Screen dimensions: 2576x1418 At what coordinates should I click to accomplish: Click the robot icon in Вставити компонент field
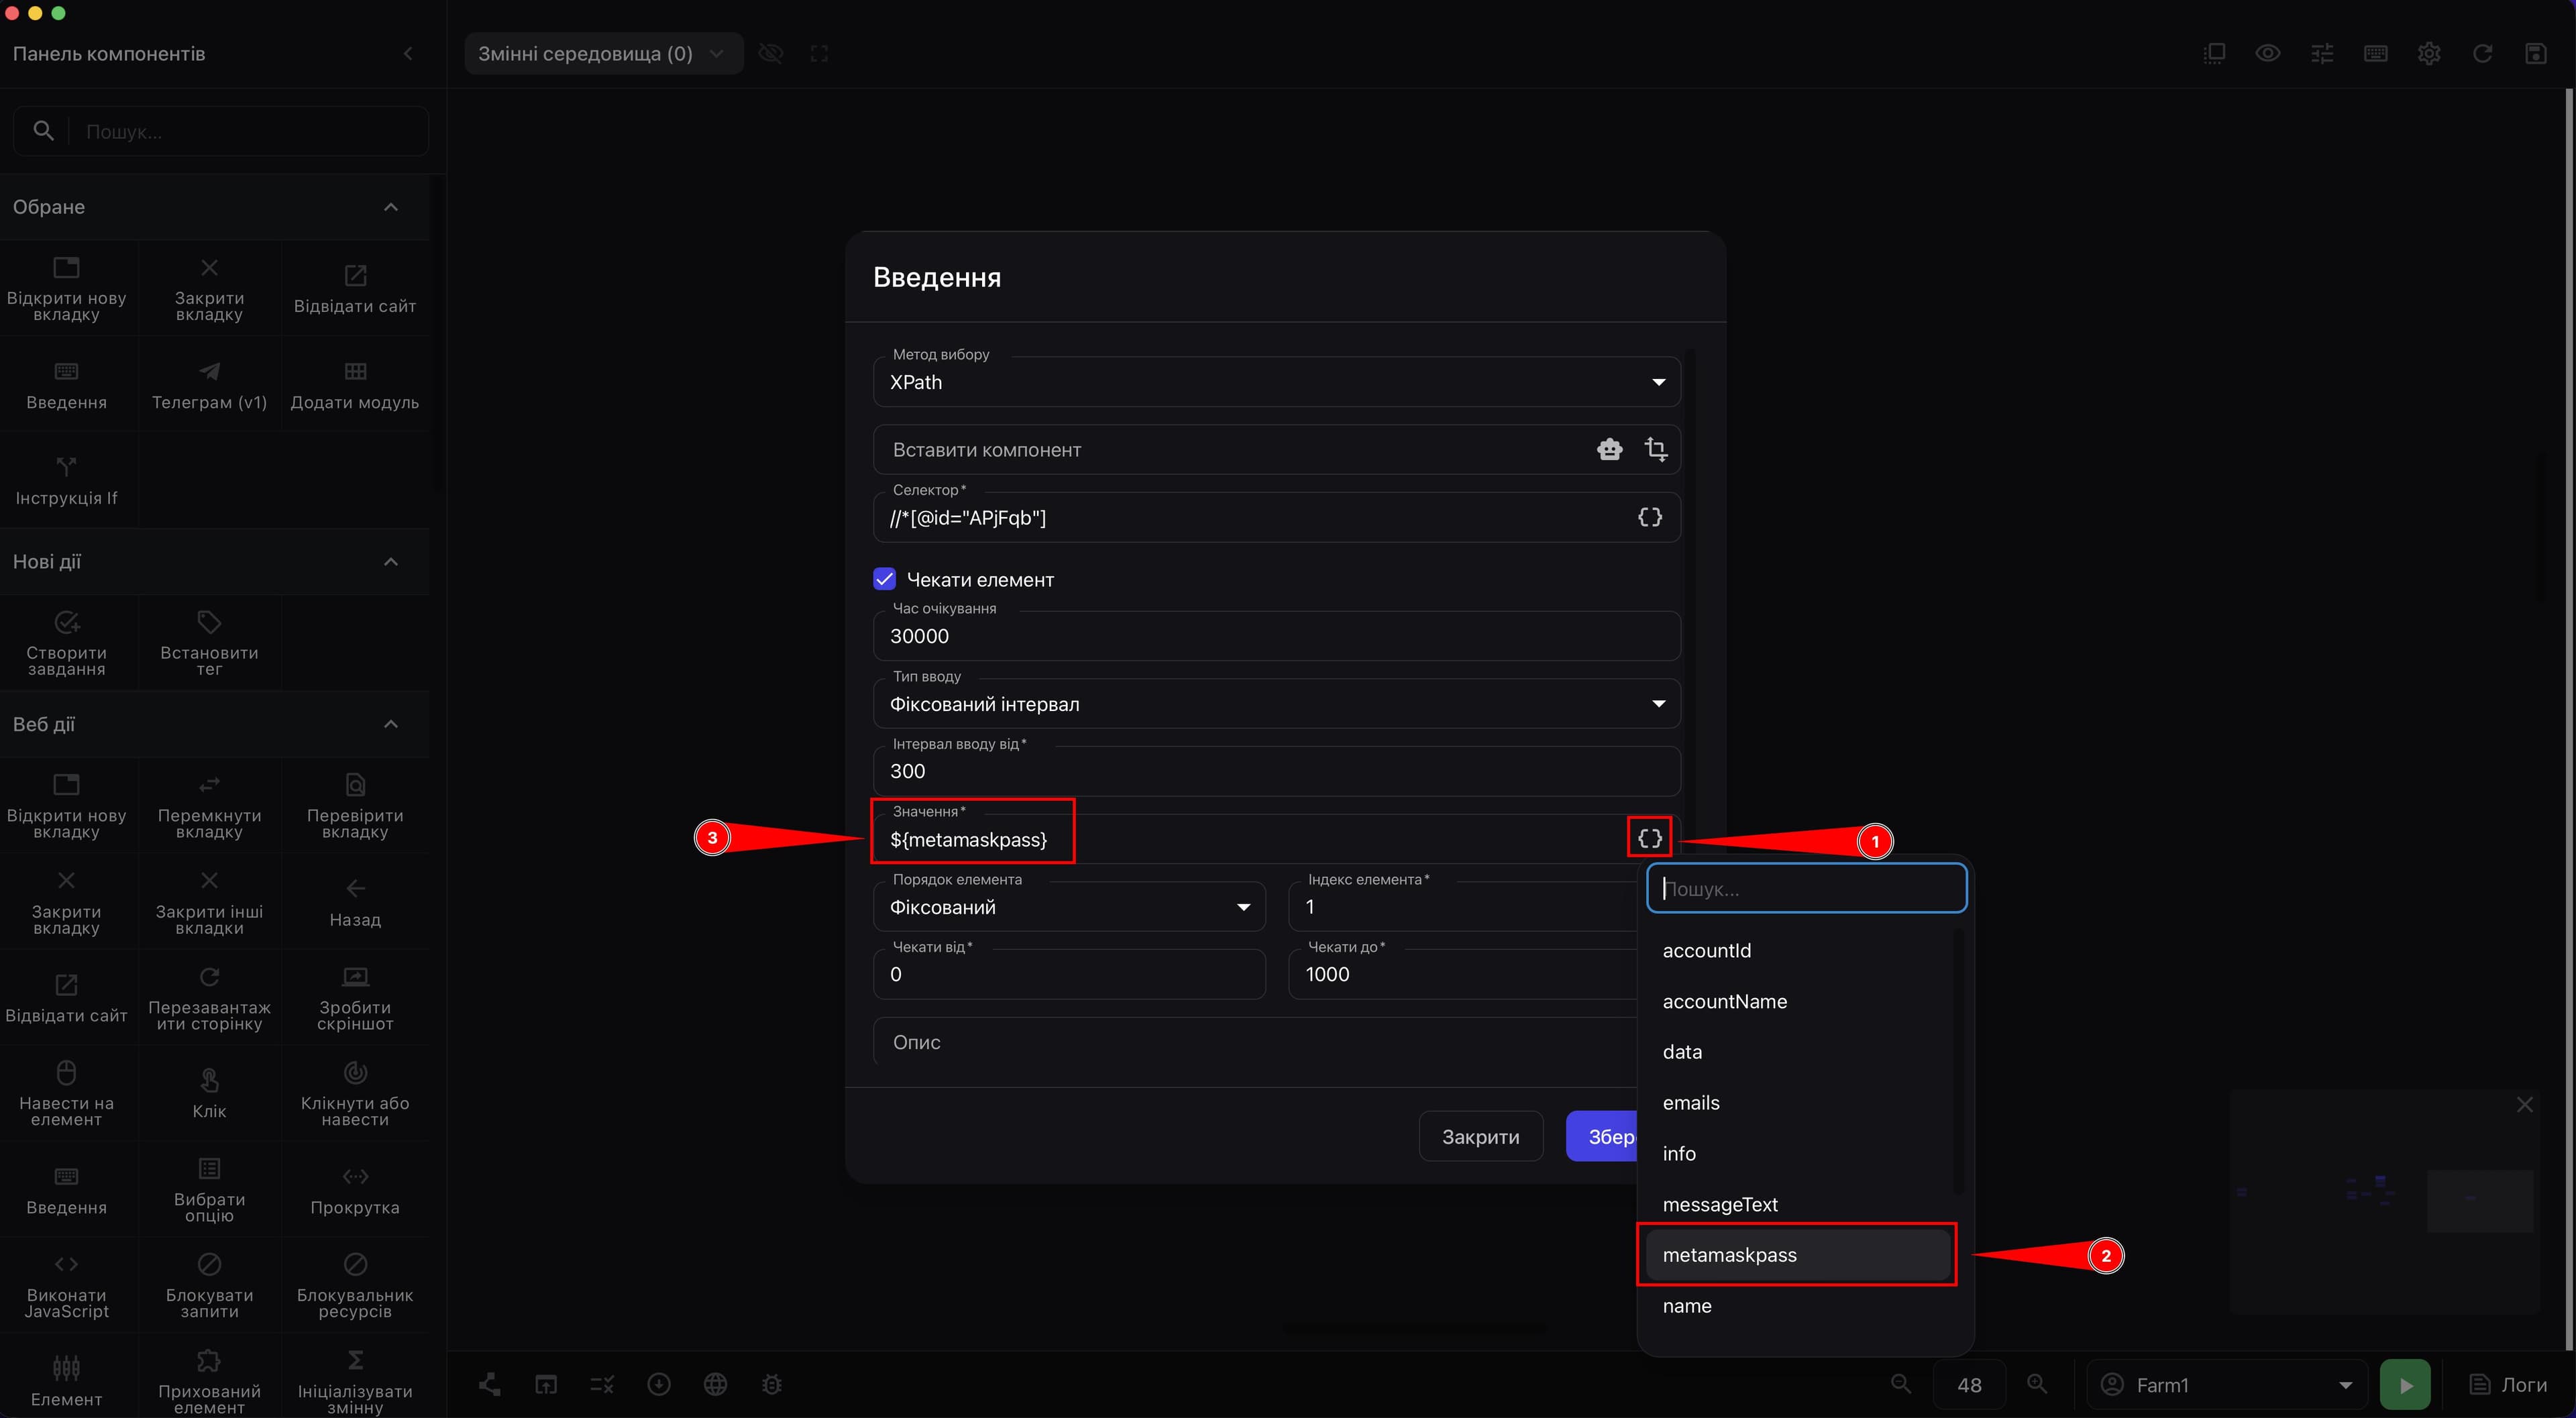pyautogui.click(x=1609, y=450)
